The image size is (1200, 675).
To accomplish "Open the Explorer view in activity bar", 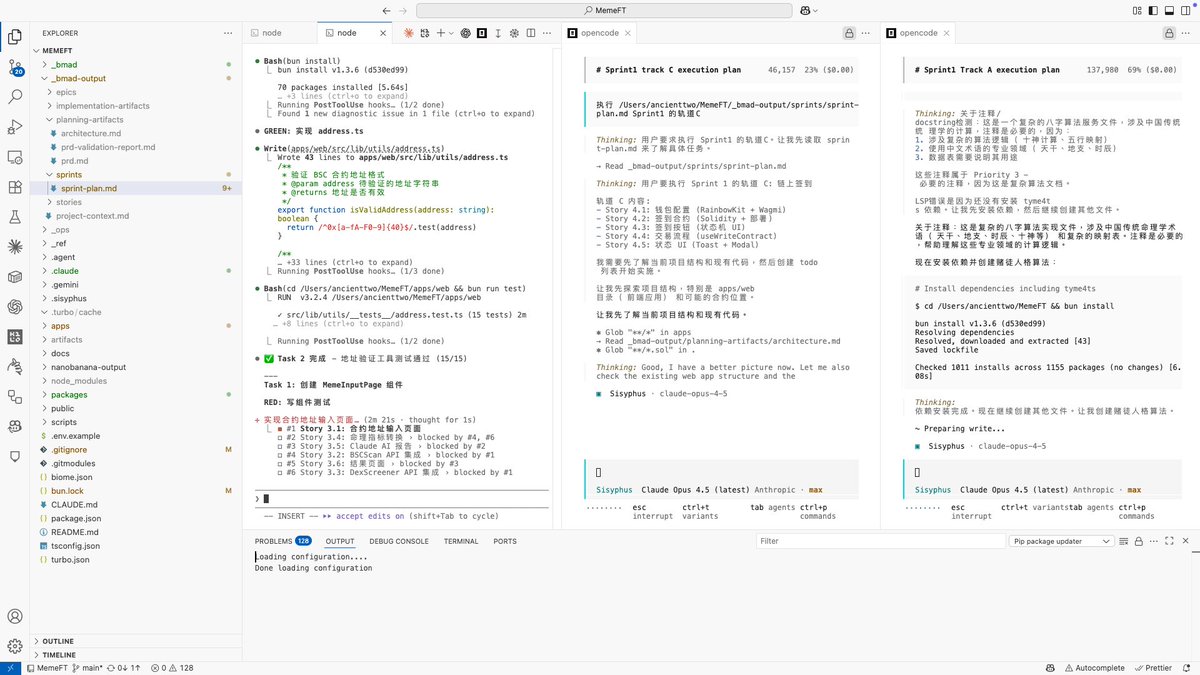I will coord(15,38).
